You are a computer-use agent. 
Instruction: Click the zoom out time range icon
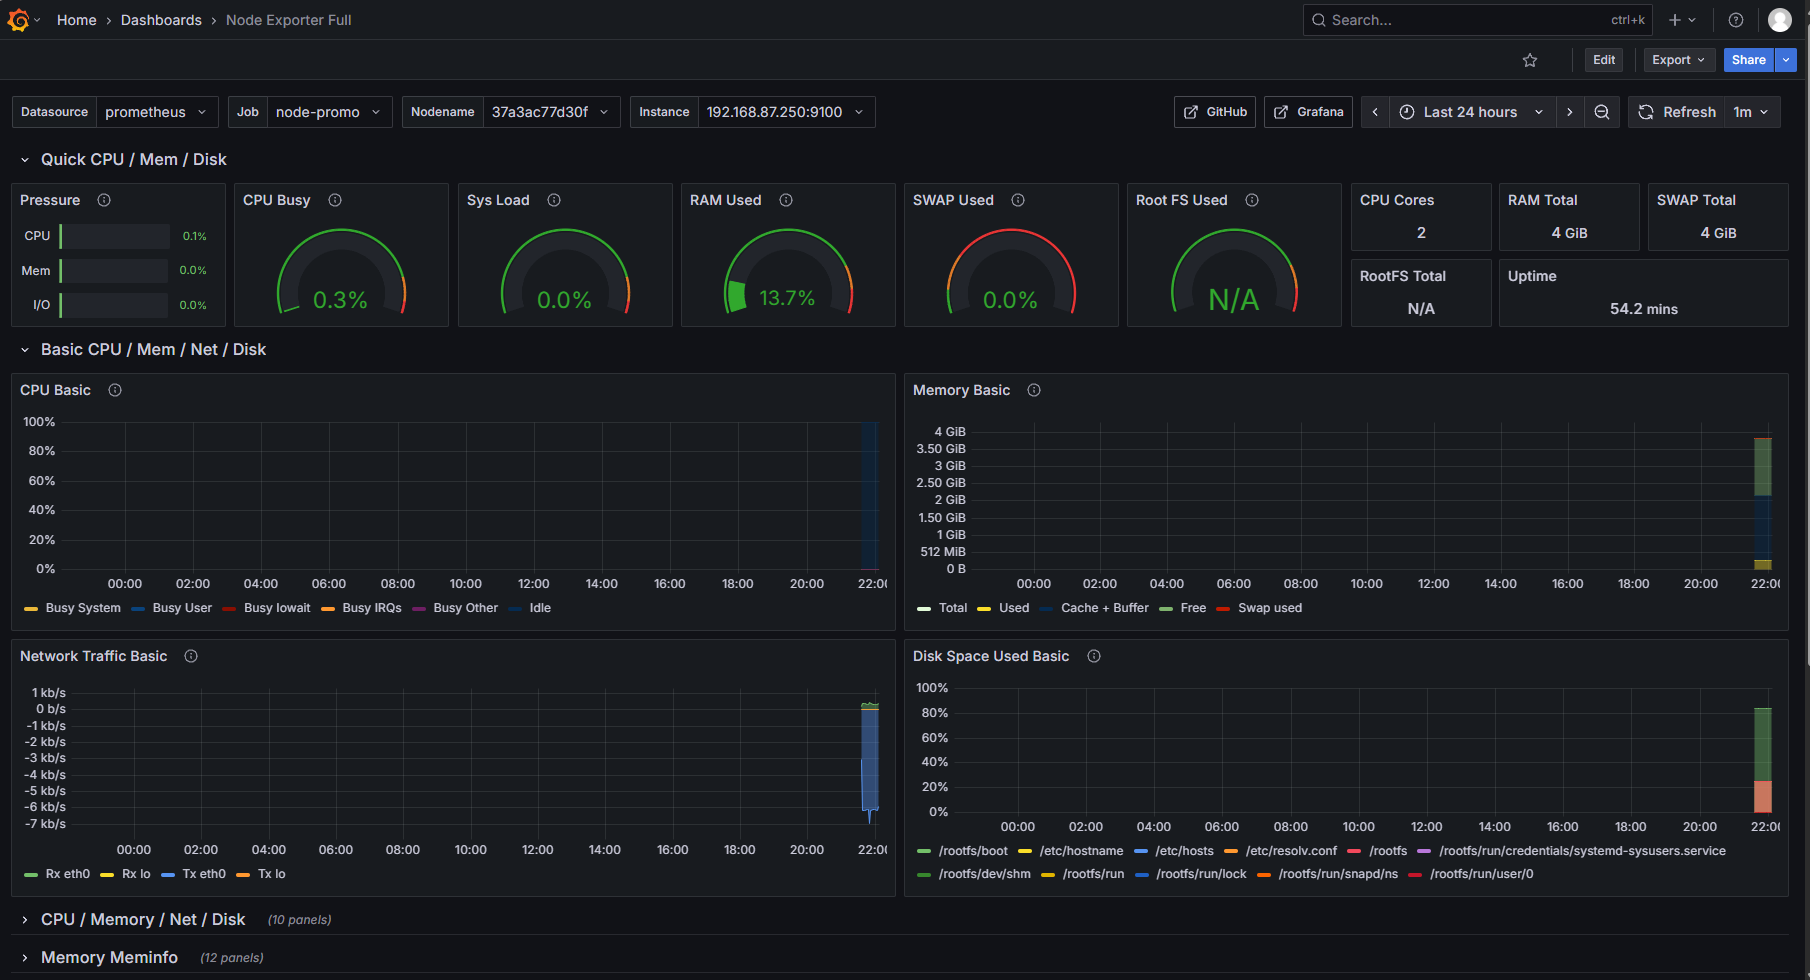[x=1601, y=112]
